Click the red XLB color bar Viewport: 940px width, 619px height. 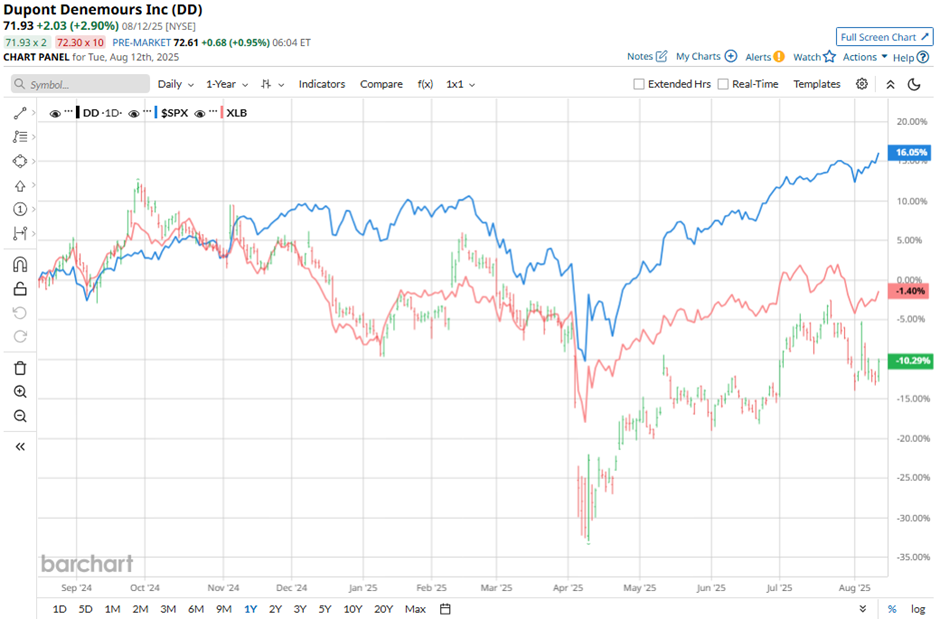point(222,113)
